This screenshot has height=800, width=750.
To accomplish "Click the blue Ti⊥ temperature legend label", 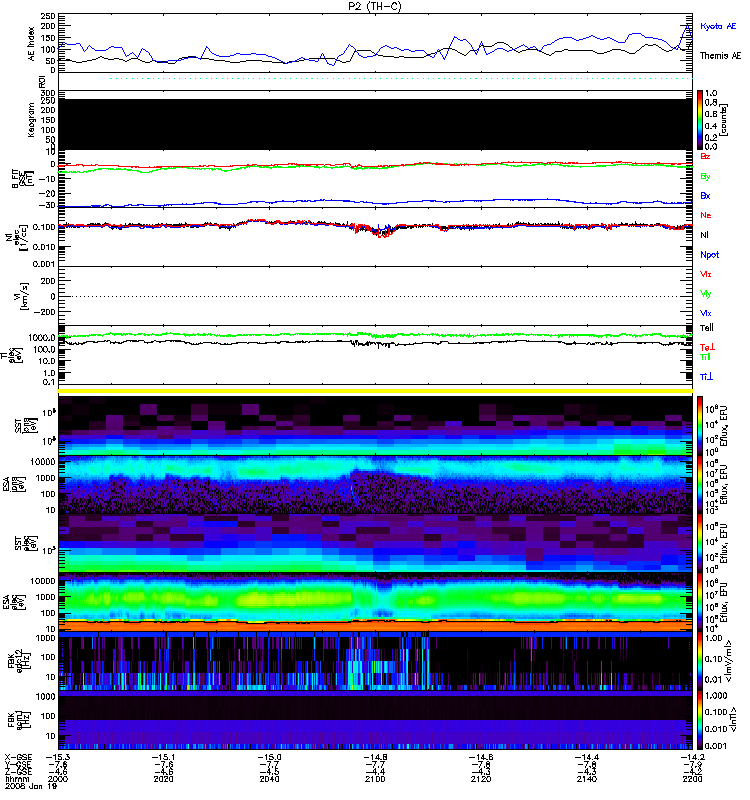I will pyautogui.click(x=706, y=377).
